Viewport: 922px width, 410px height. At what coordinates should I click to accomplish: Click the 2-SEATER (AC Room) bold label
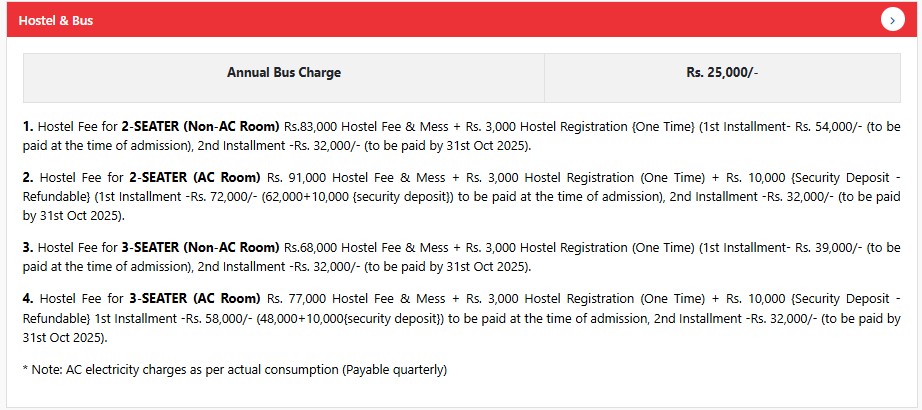tap(191, 178)
